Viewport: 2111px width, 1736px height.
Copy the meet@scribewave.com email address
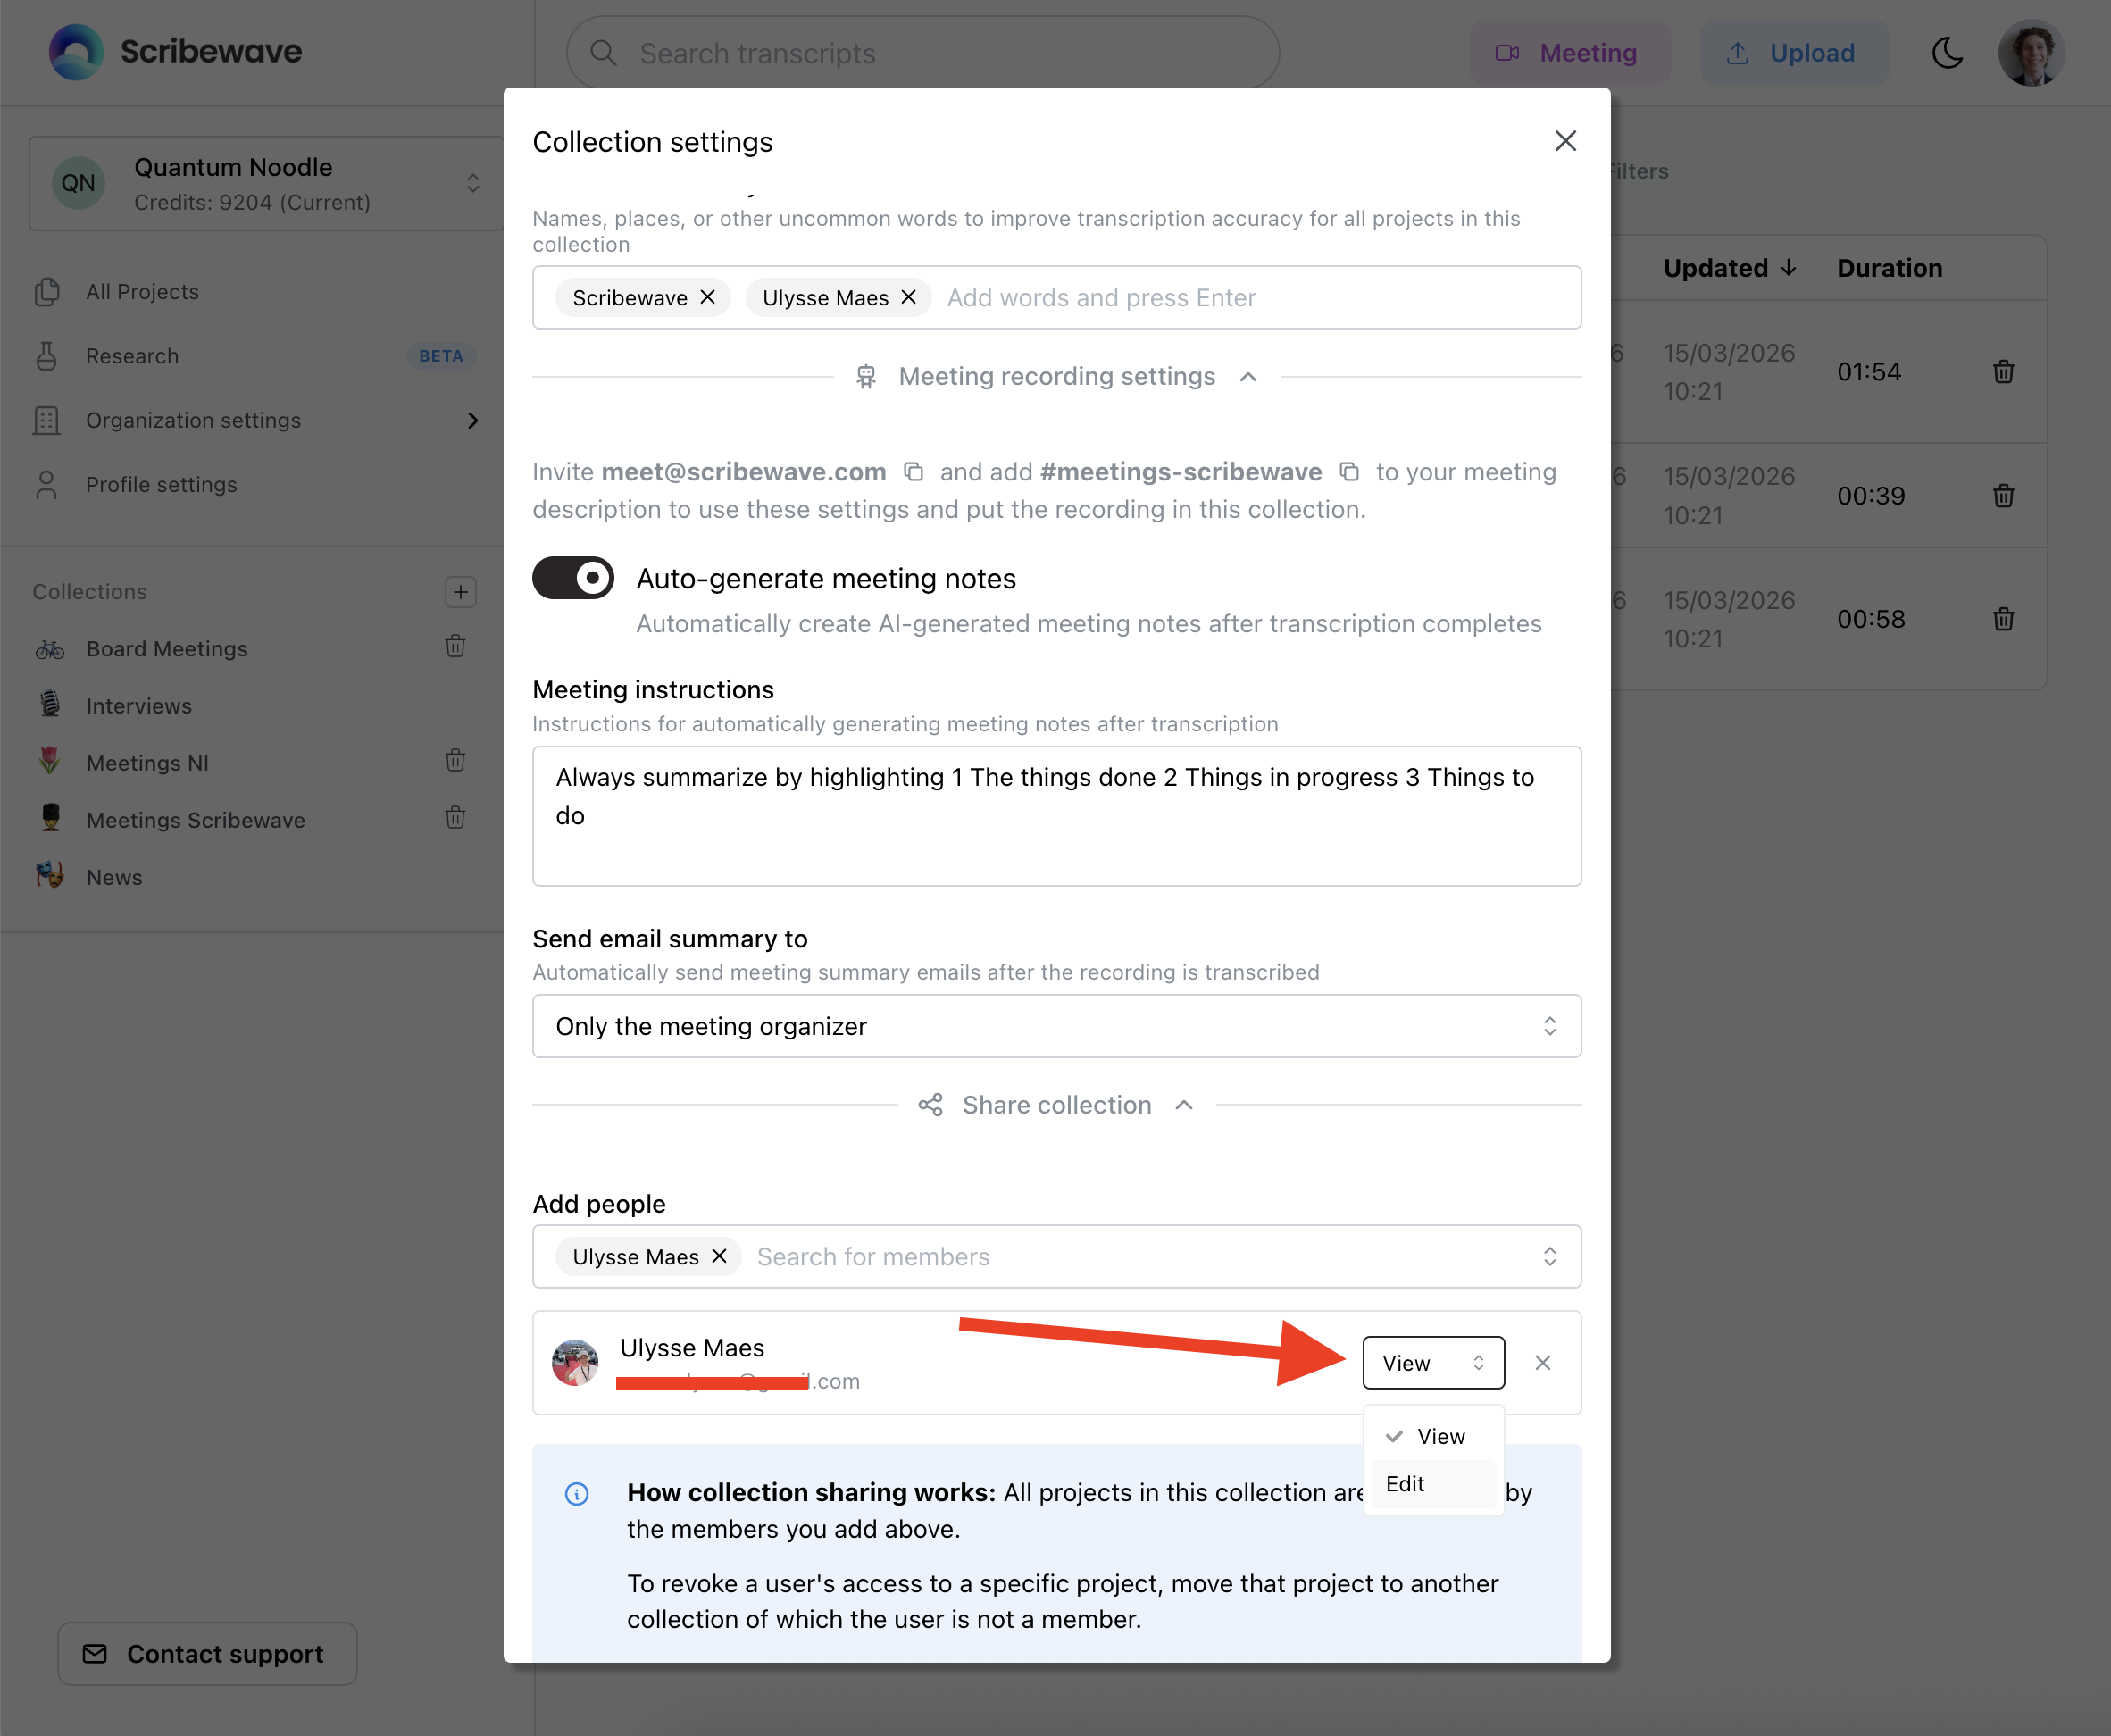coord(913,472)
